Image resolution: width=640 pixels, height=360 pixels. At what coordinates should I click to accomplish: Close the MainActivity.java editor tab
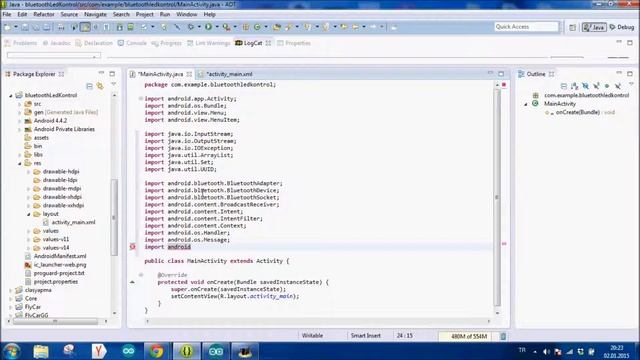coord(189,74)
